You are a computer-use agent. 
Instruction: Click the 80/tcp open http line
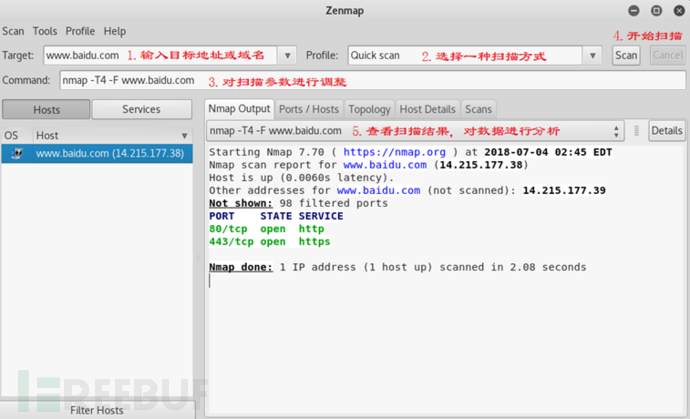coord(267,229)
